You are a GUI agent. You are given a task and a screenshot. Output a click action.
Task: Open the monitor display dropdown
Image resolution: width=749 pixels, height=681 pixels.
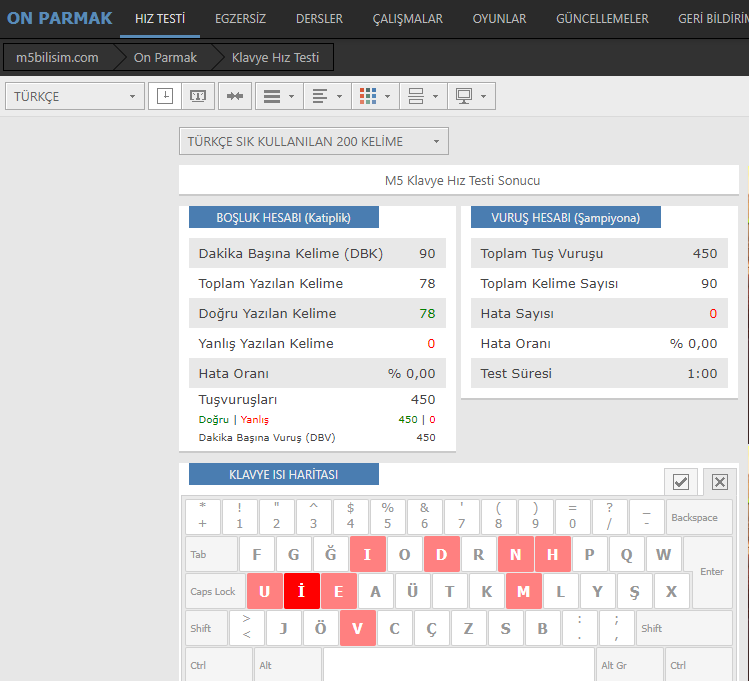tap(471, 96)
